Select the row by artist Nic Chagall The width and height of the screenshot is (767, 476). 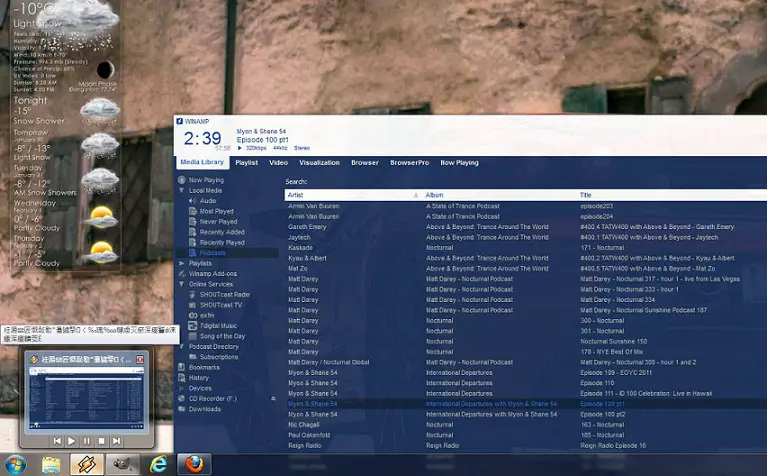[x=525, y=425]
